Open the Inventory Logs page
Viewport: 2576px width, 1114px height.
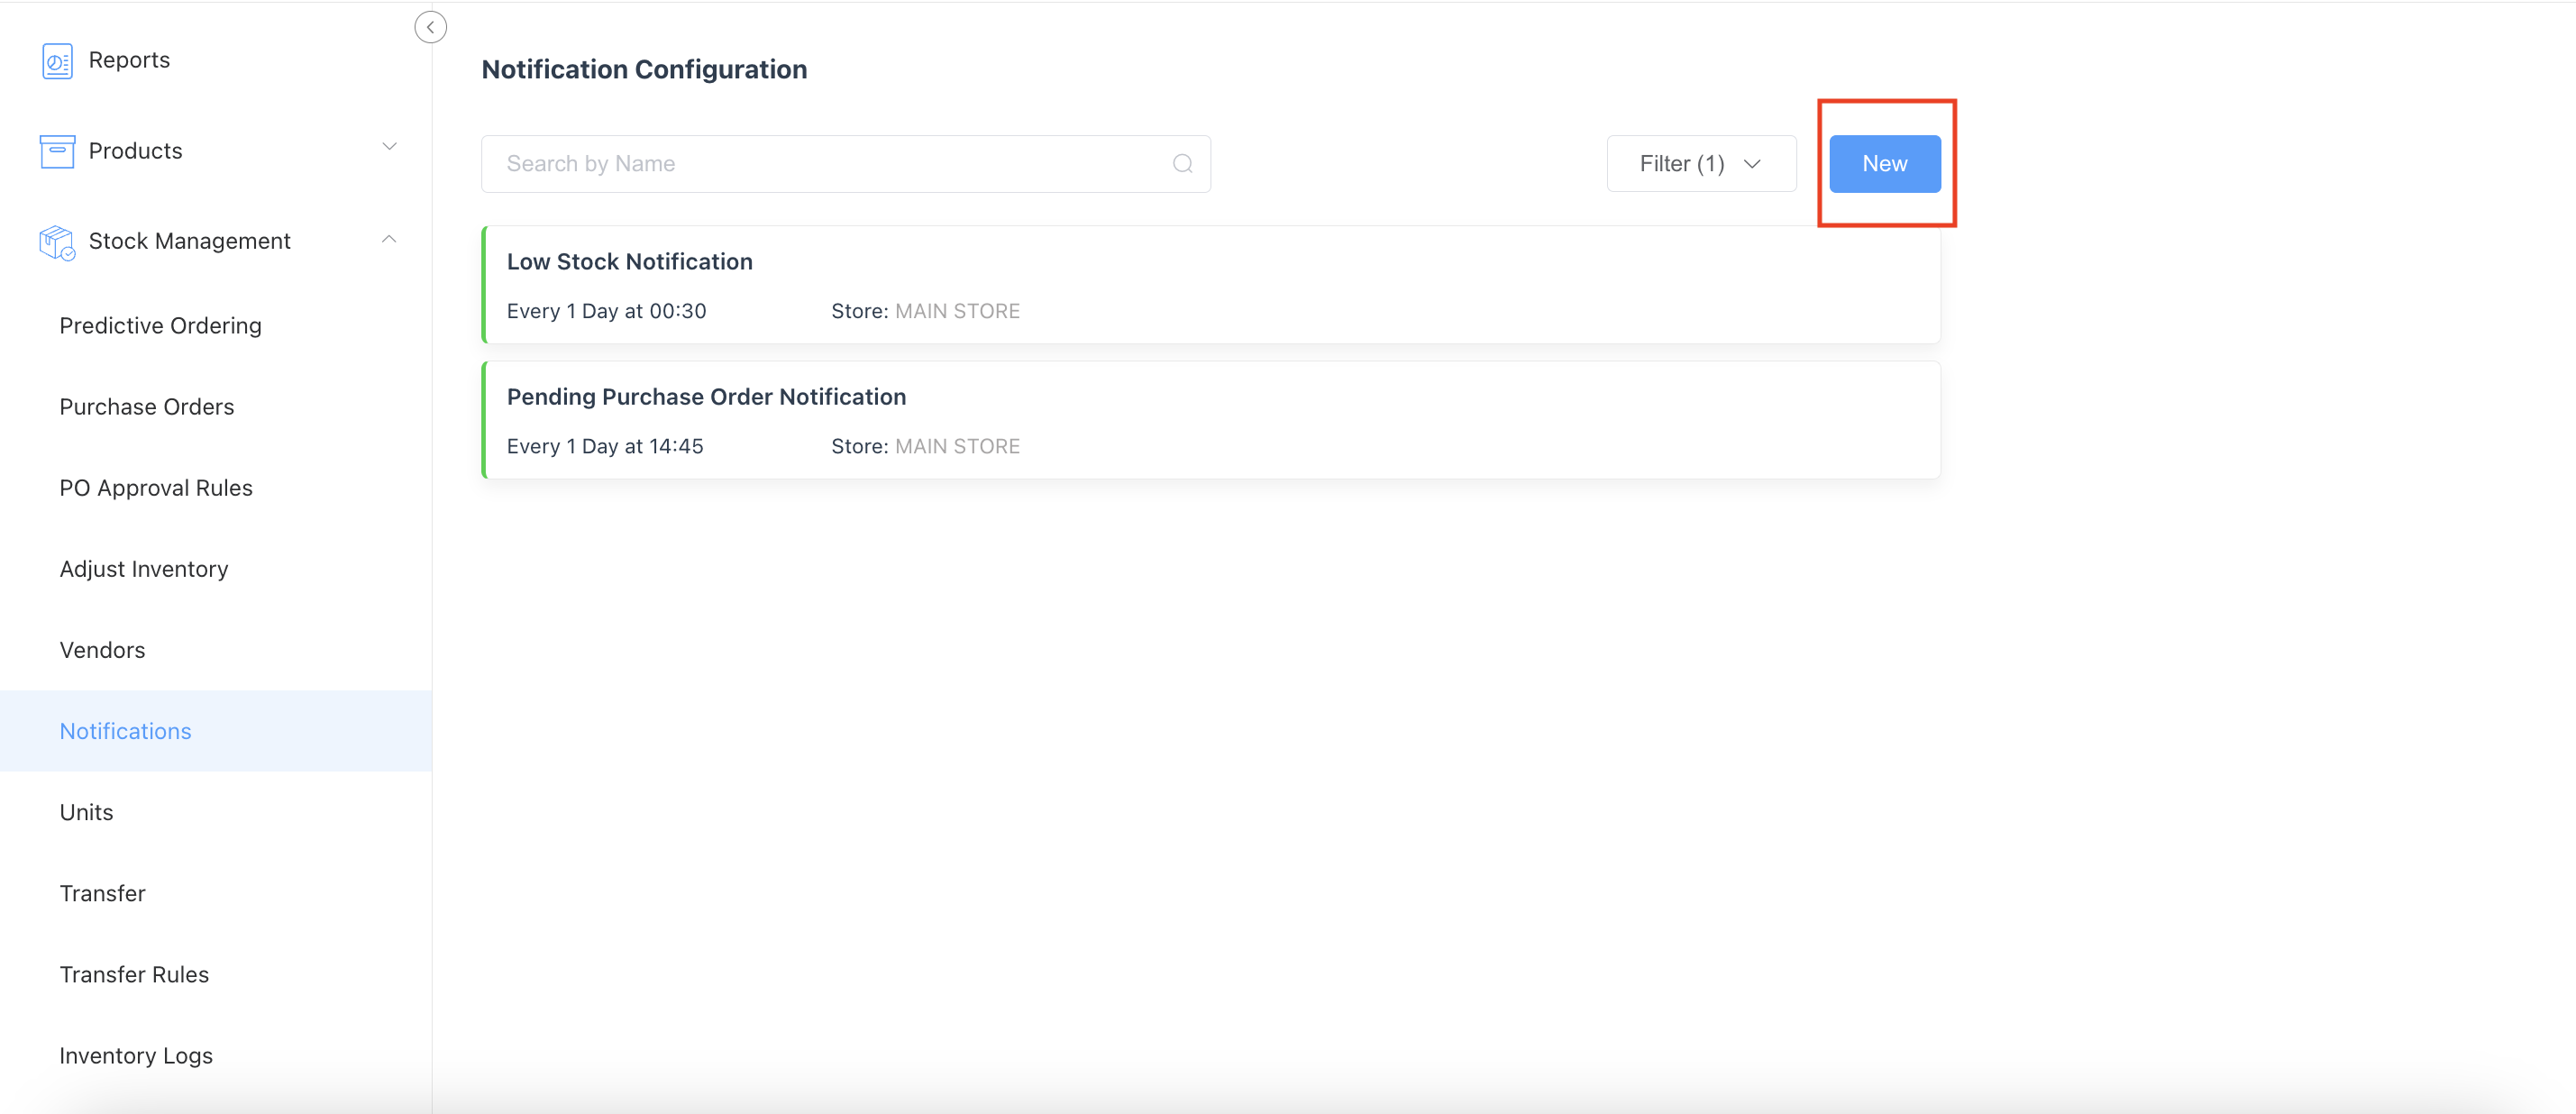[135, 1054]
